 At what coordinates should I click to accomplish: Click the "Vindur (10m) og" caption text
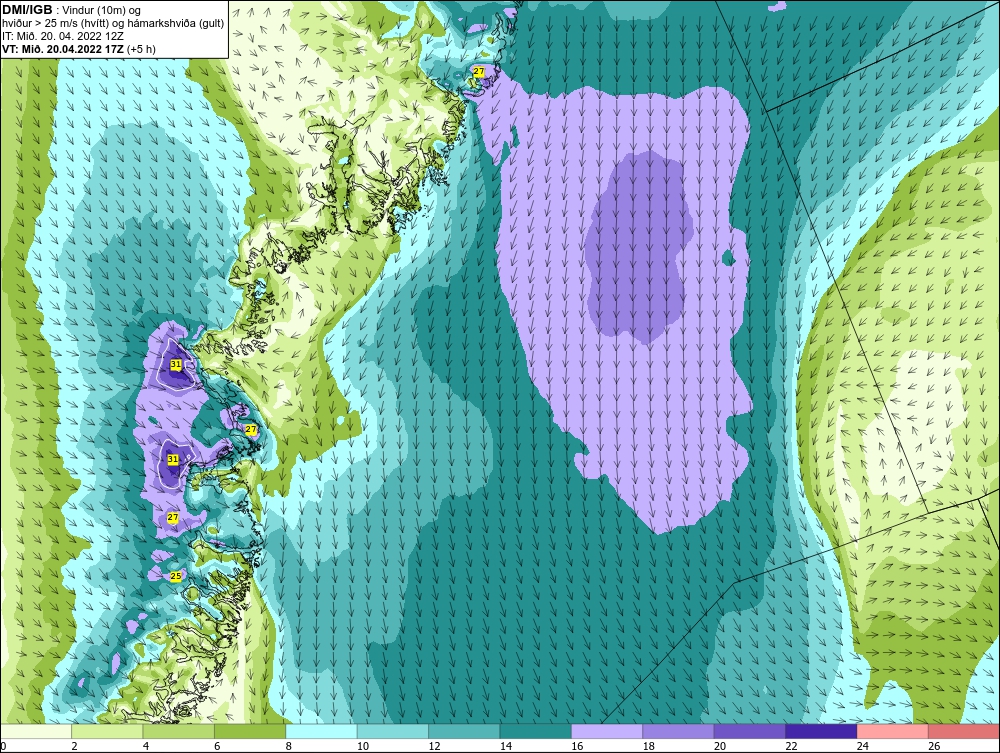click(103, 10)
